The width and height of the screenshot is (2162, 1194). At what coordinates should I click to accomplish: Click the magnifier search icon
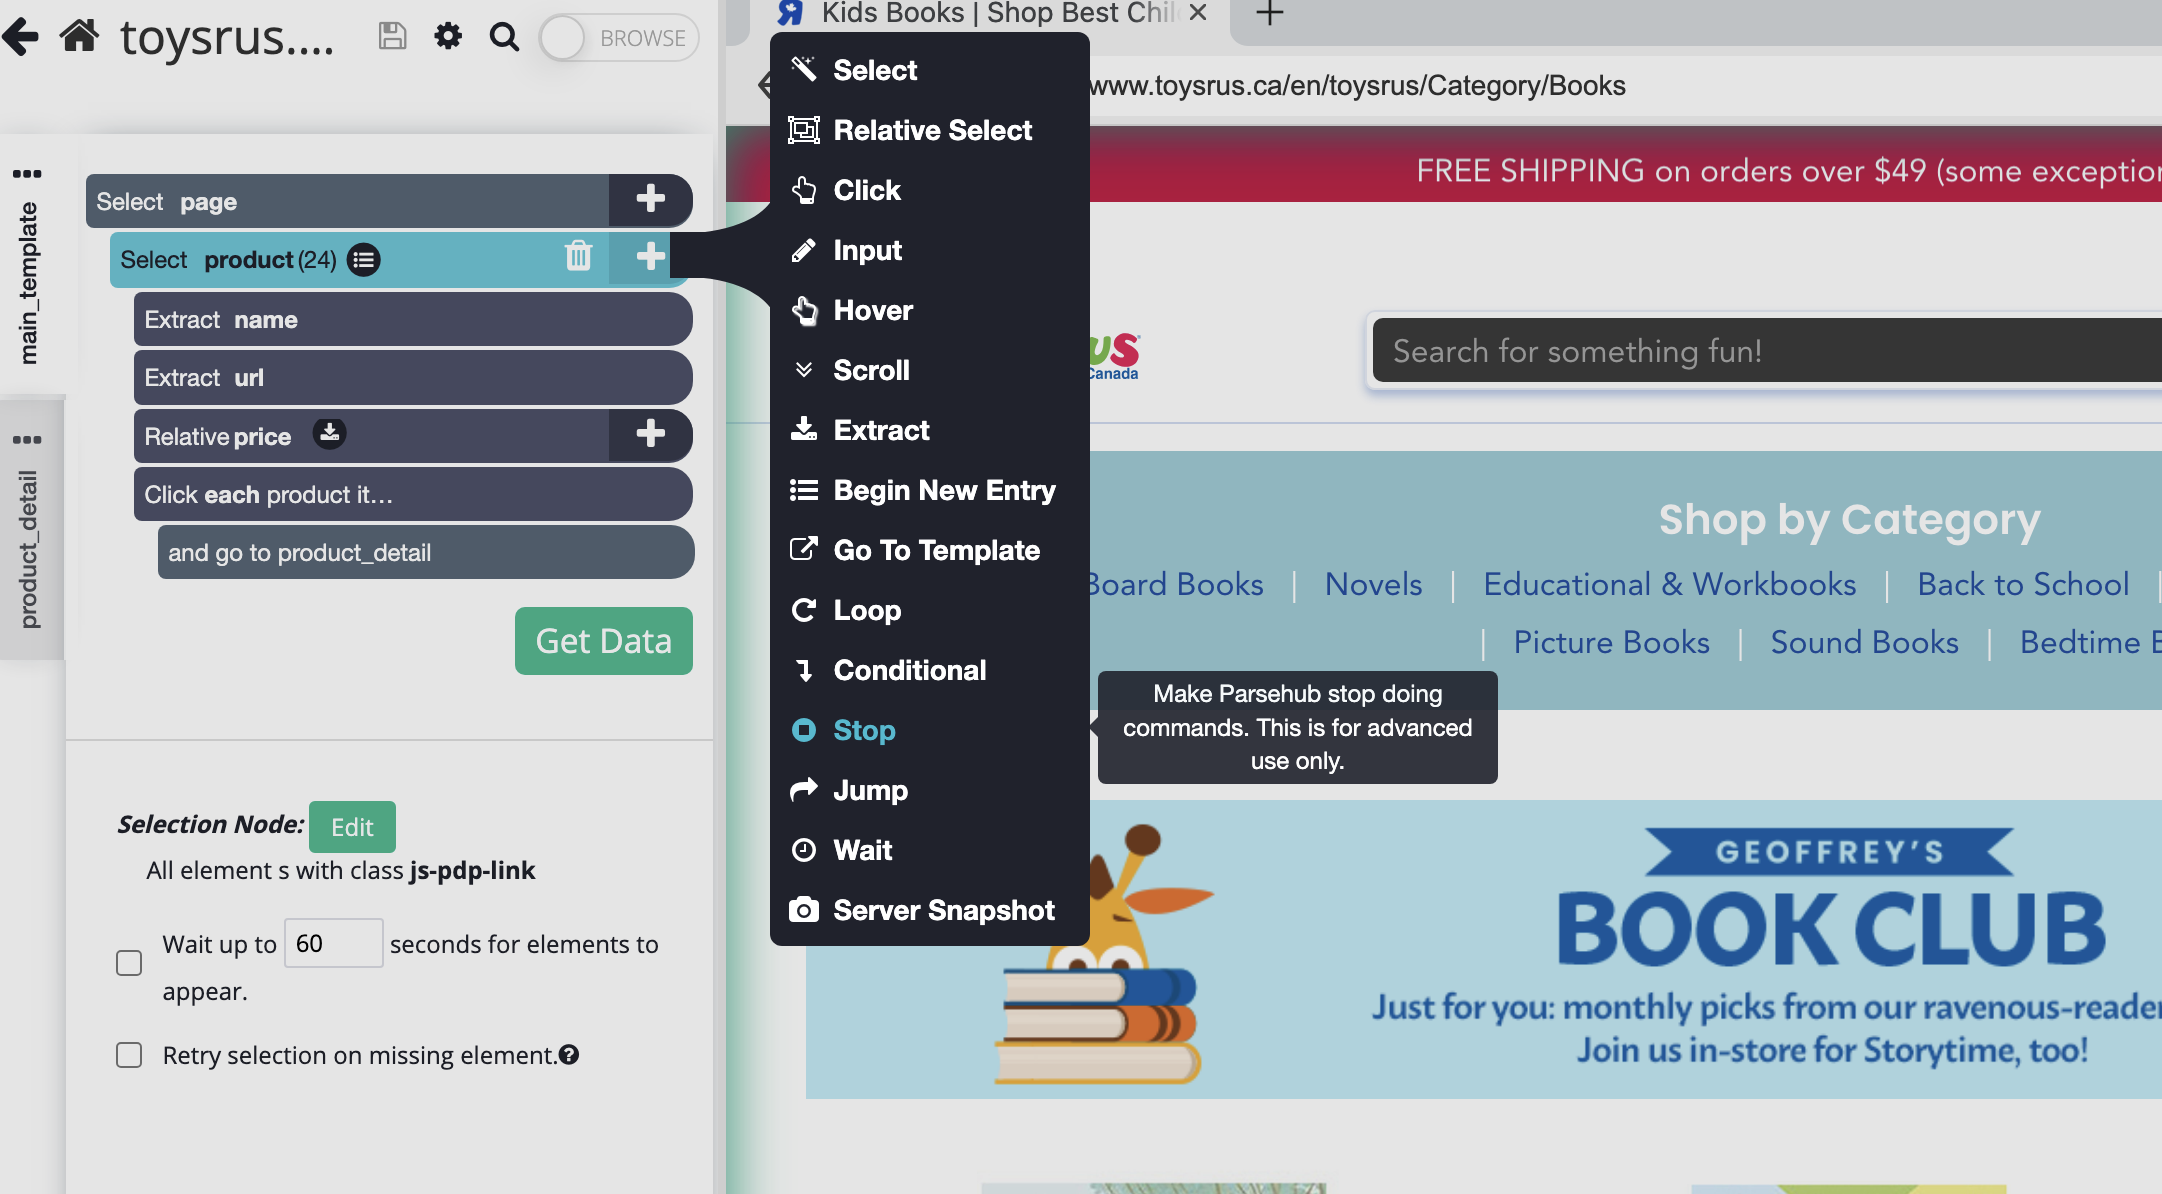tap(504, 37)
